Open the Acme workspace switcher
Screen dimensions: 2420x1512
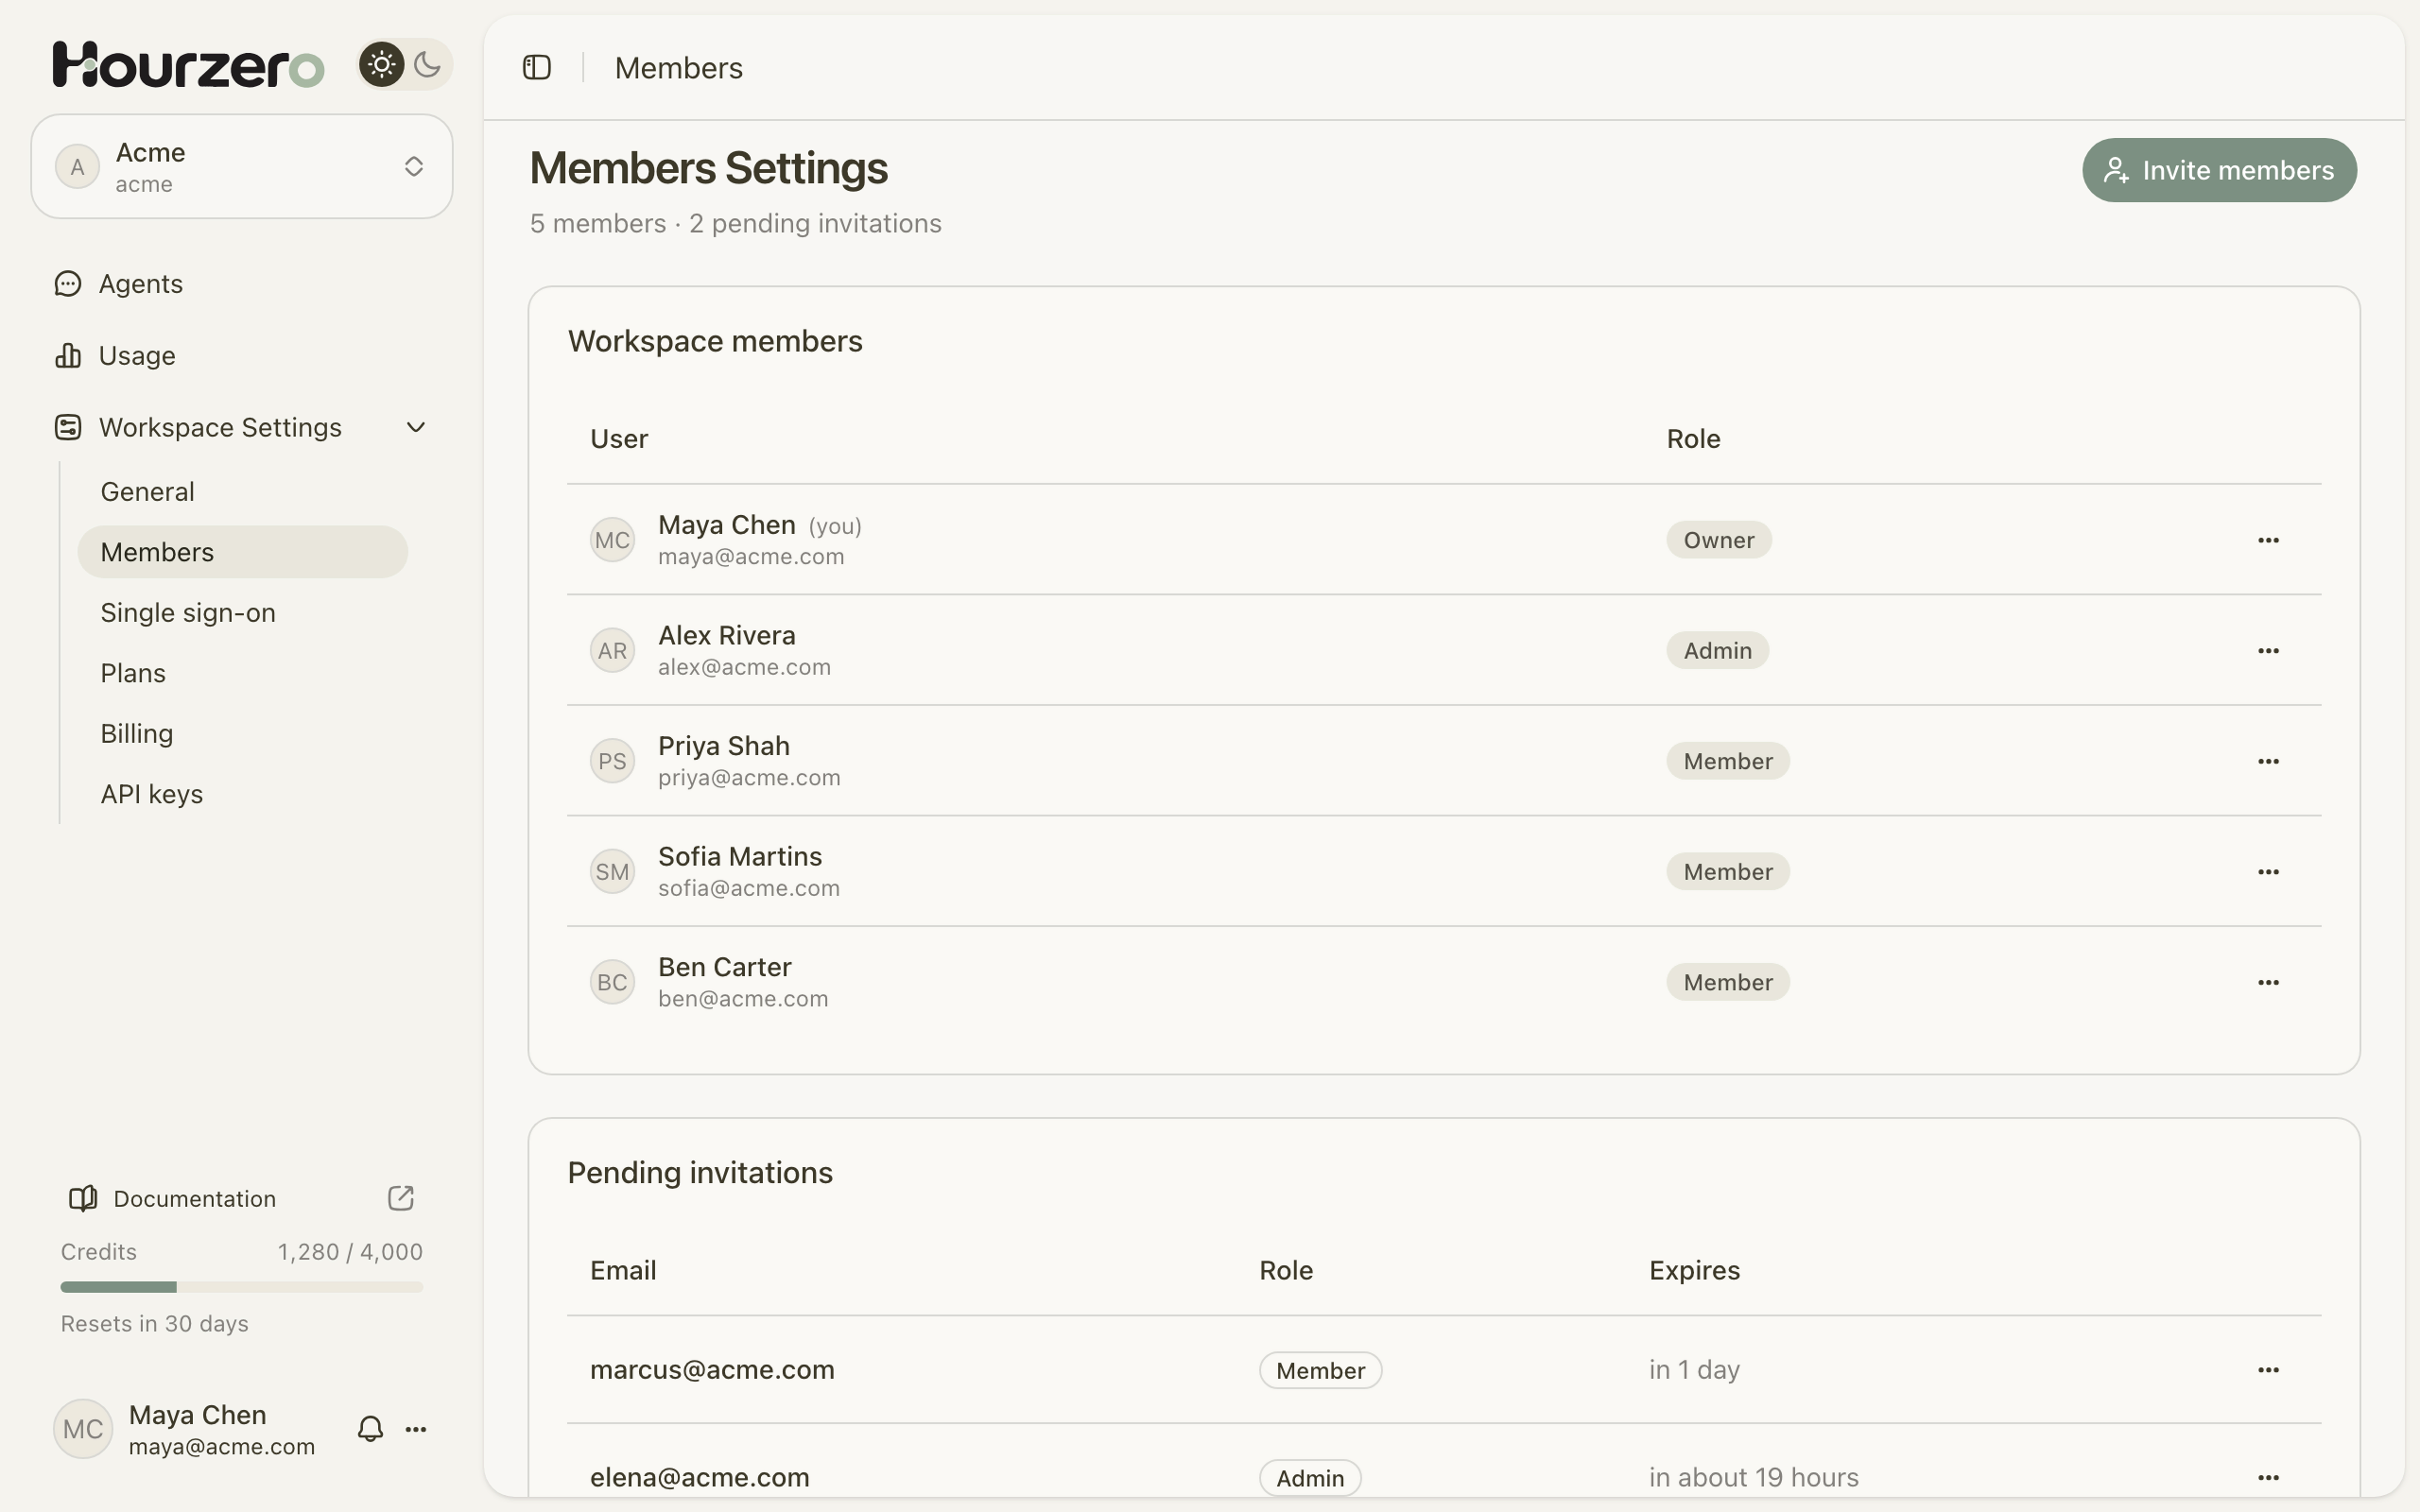(x=242, y=166)
